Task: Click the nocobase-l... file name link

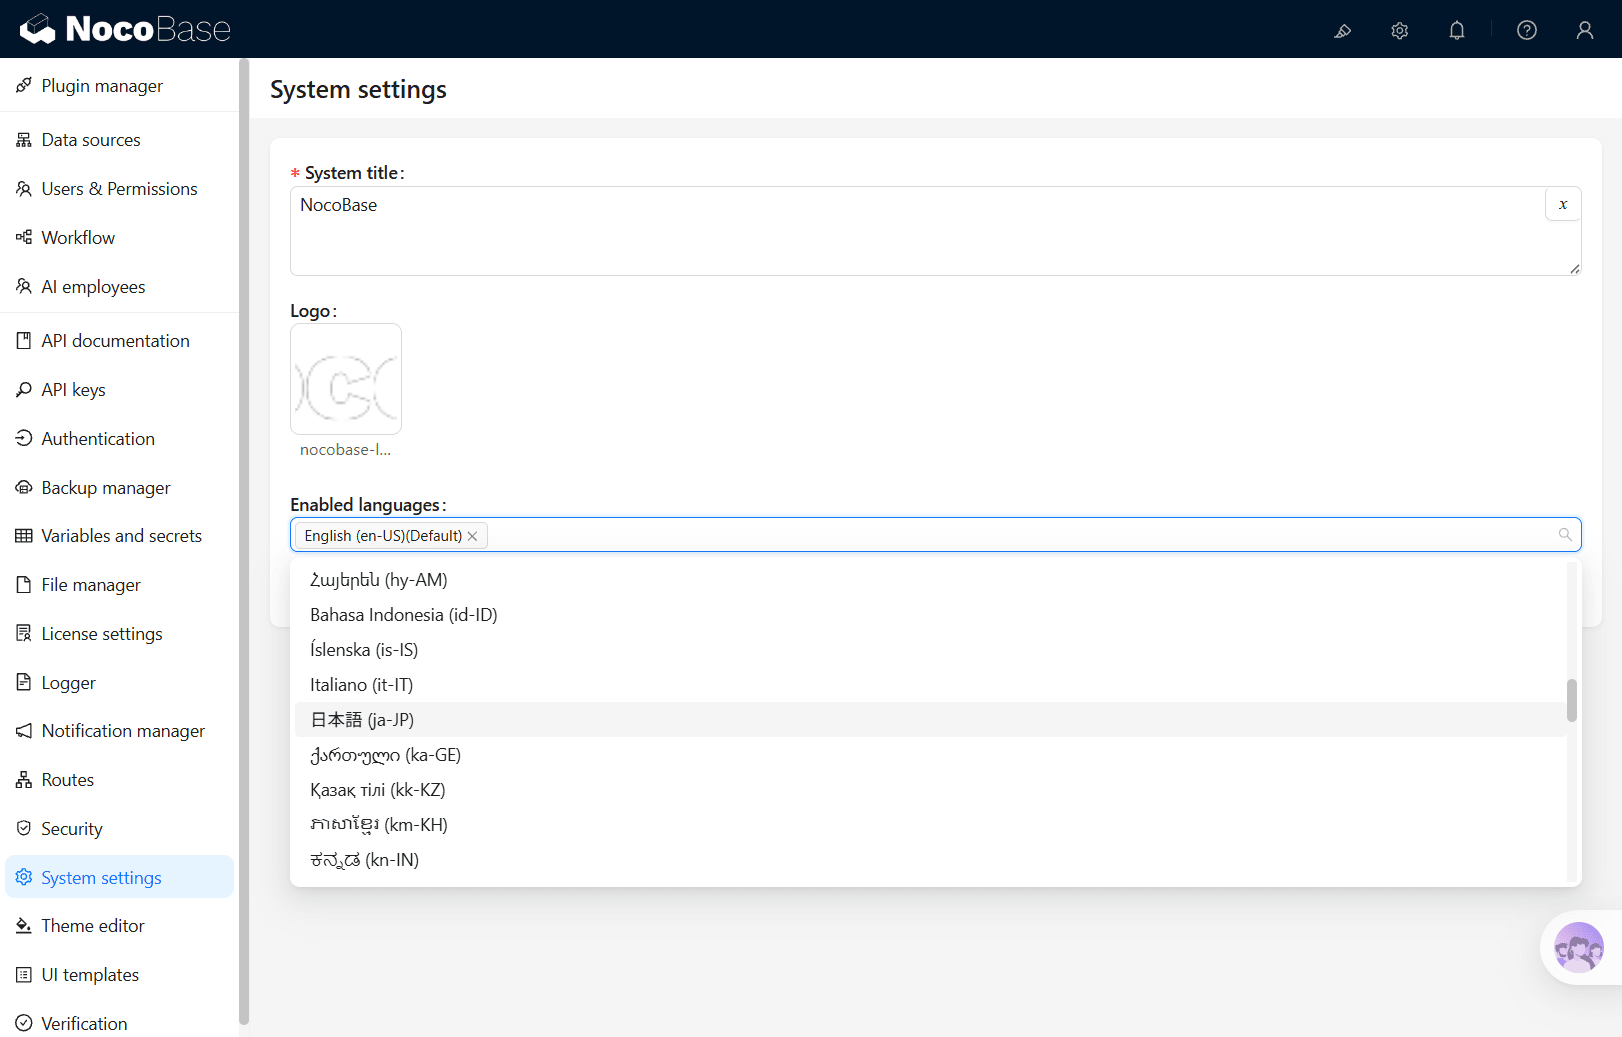Action: (x=345, y=450)
